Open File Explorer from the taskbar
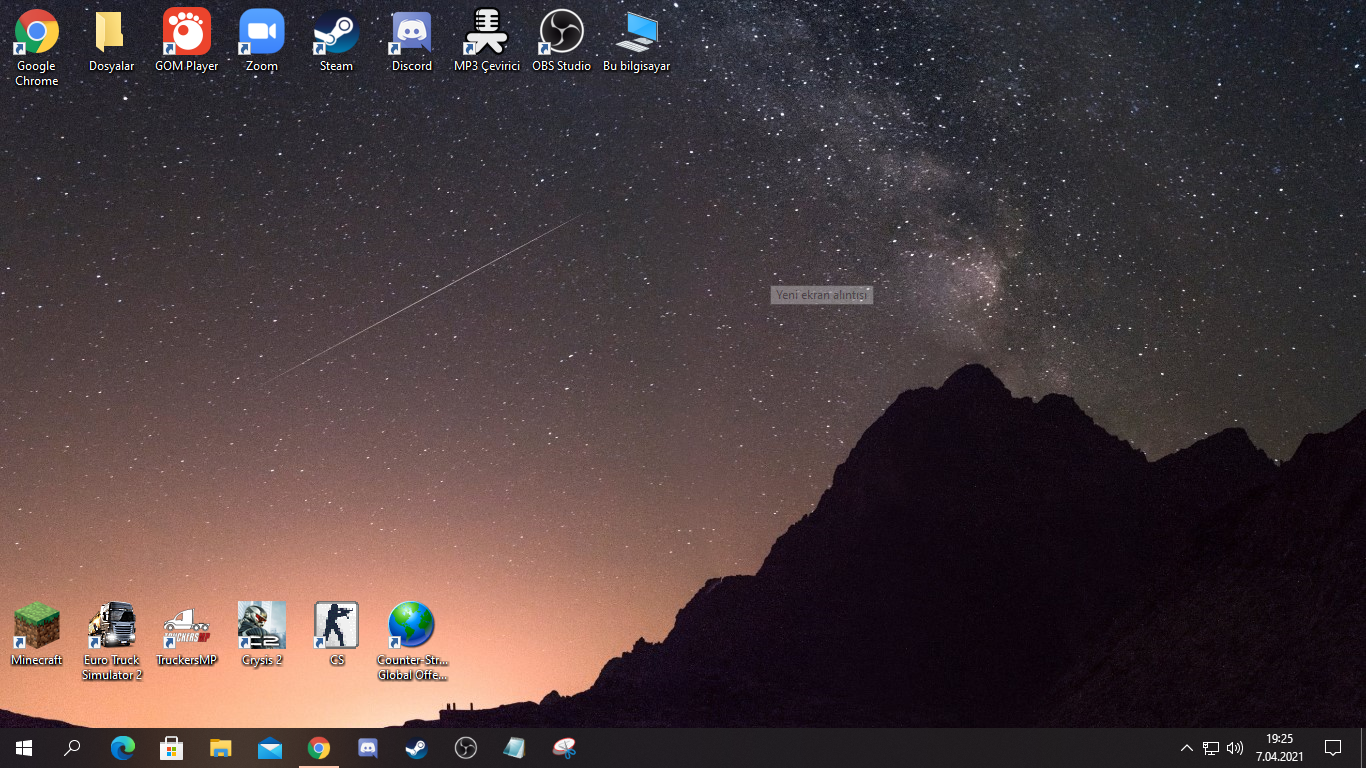This screenshot has width=1366, height=768. [x=220, y=748]
